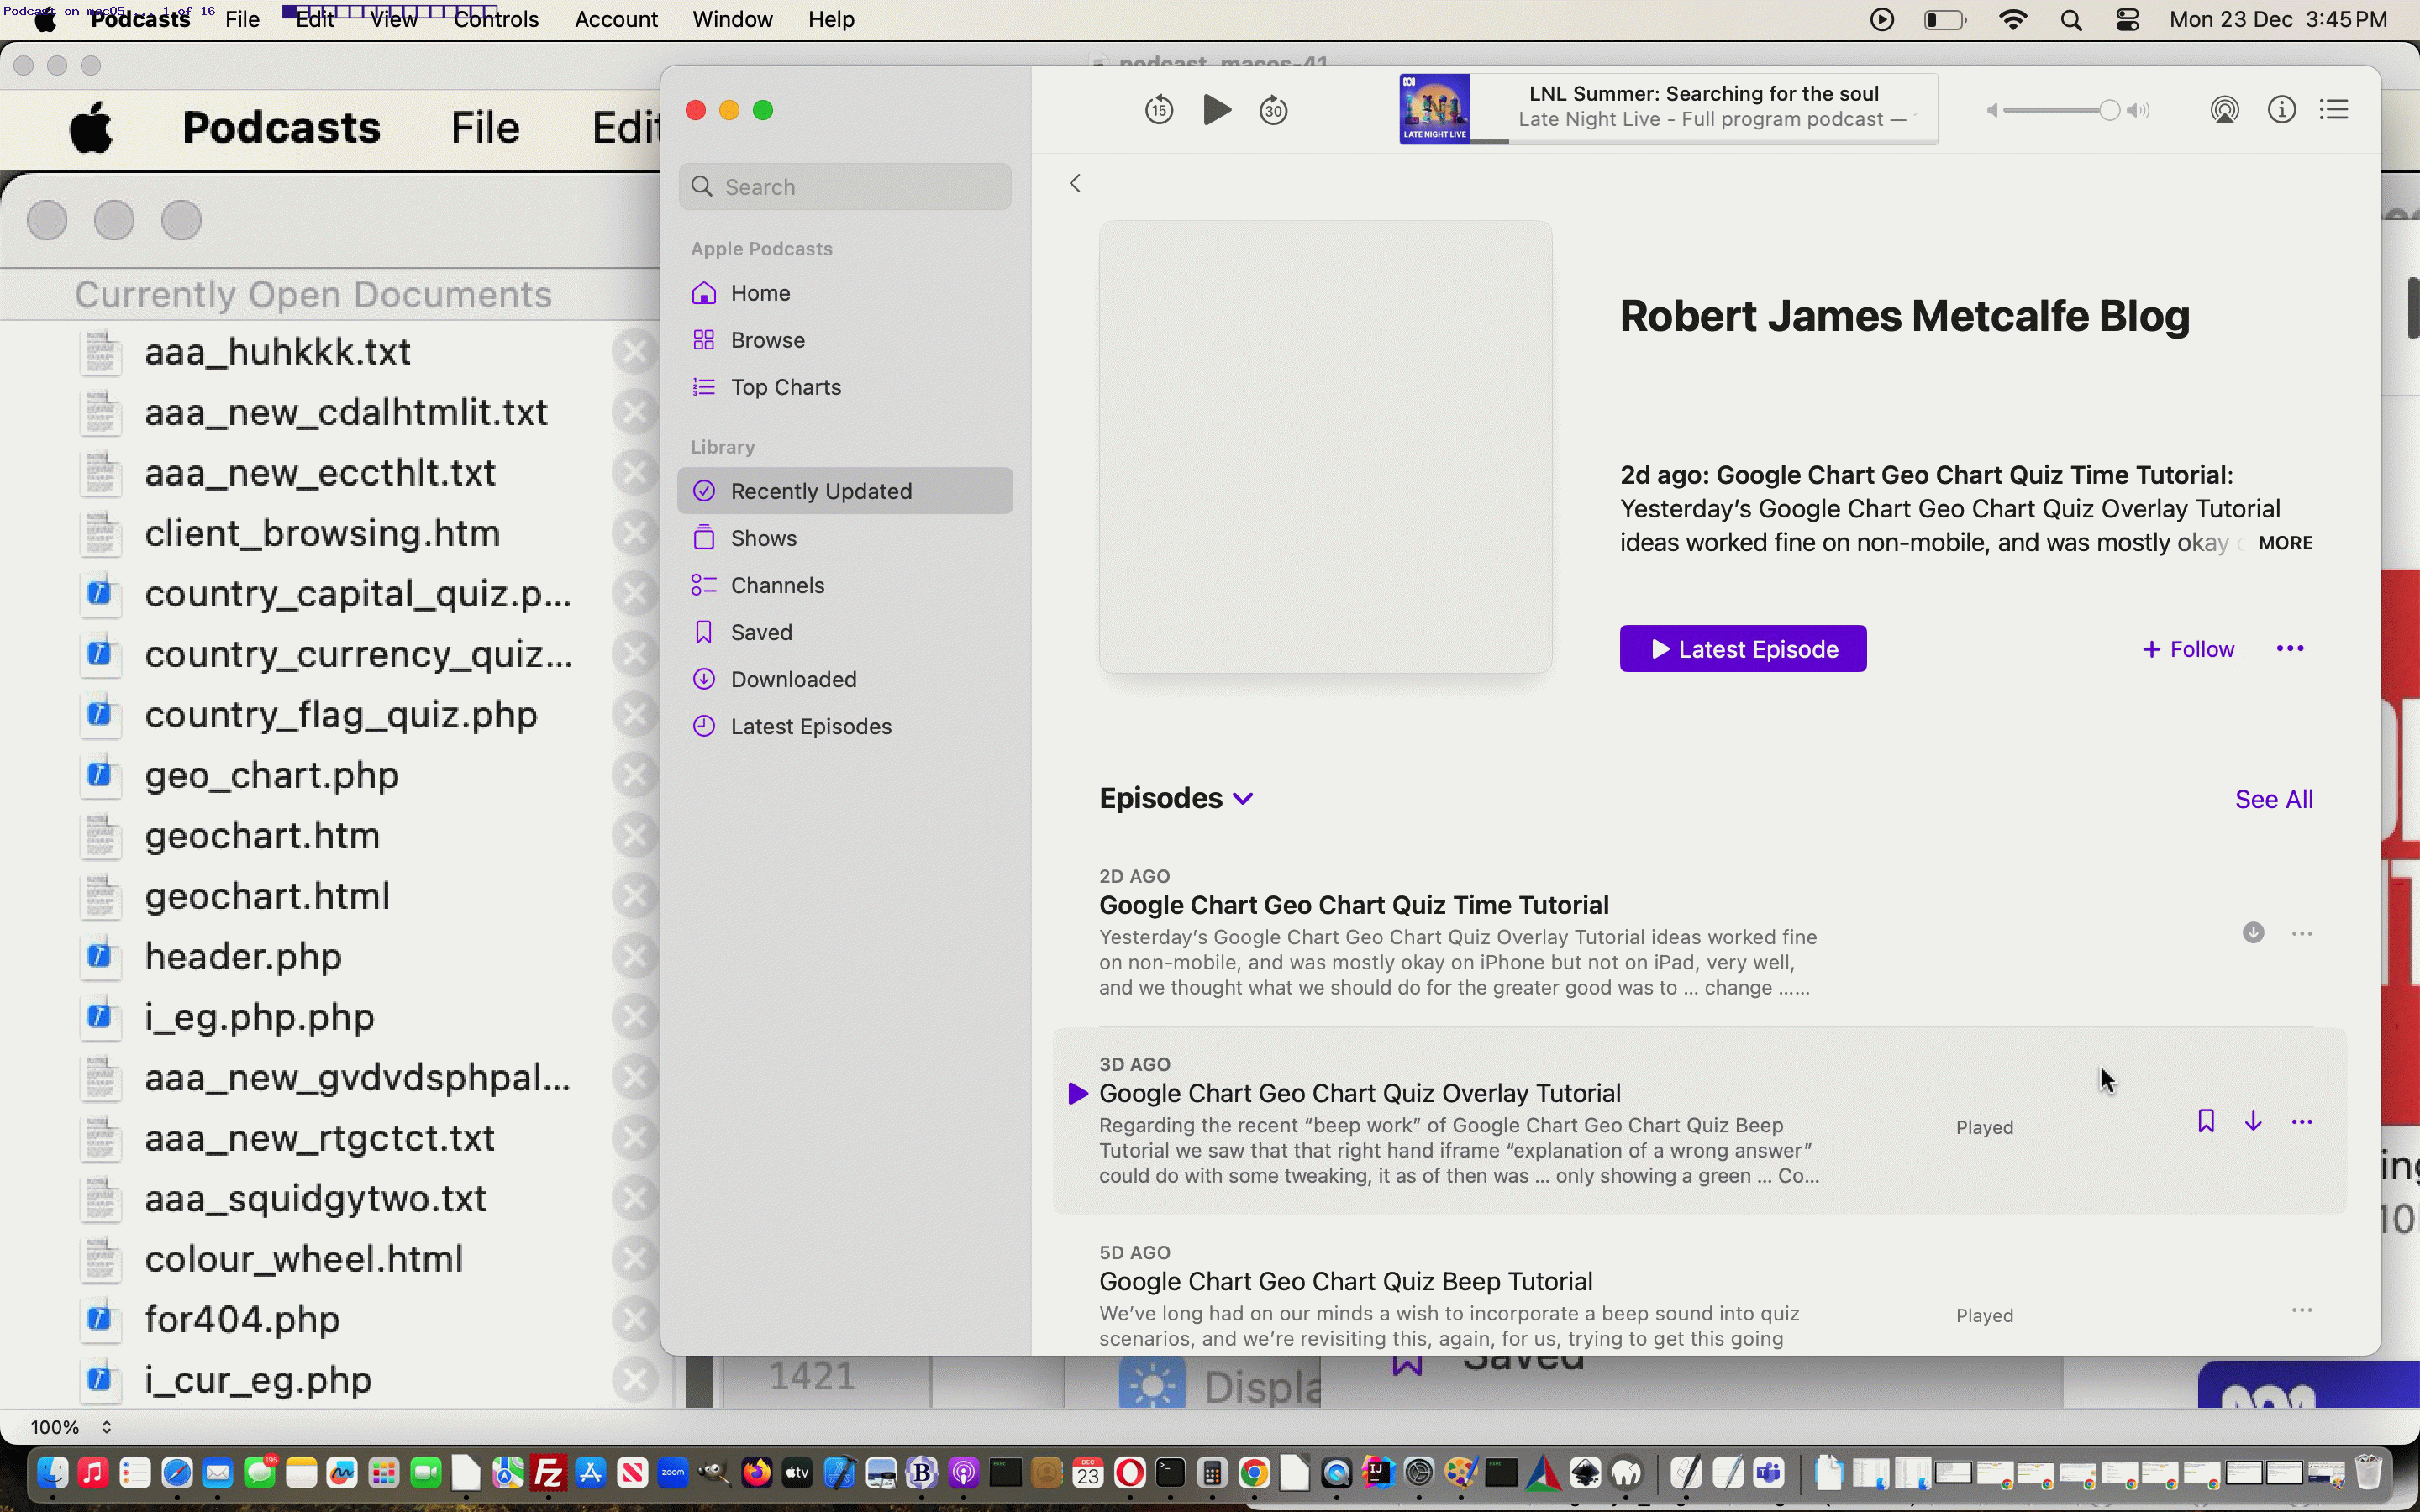Play the Quiz Overlay Tutorial episode

[x=1077, y=1094]
